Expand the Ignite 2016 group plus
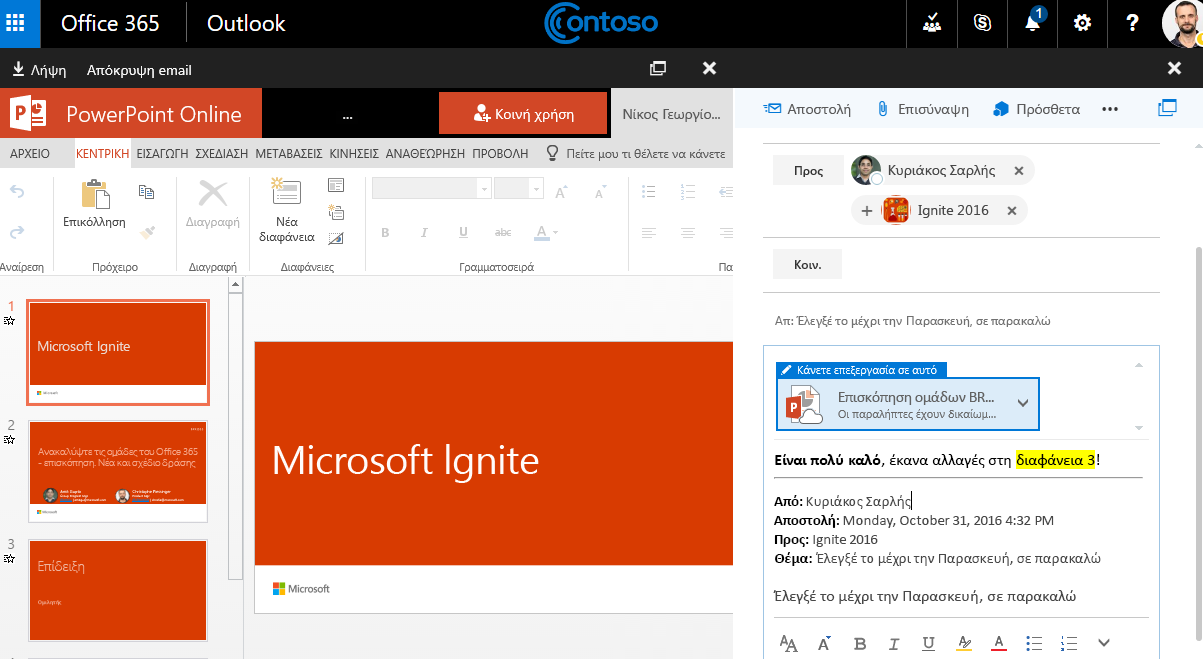The width and height of the screenshot is (1203, 659). pyautogui.click(x=866, y=211)
